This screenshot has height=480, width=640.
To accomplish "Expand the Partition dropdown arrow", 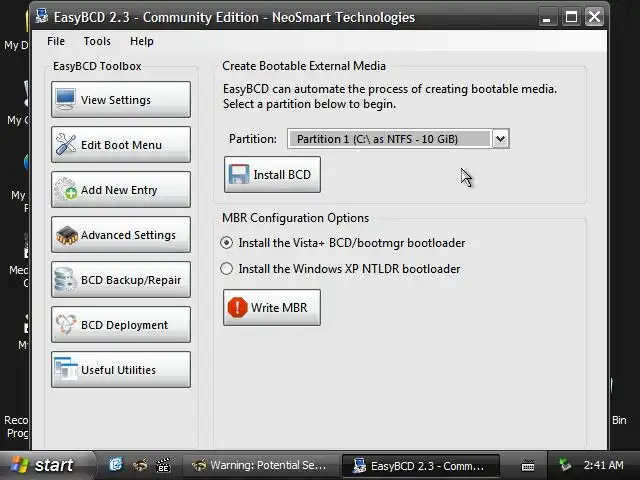I will [500, 139].
